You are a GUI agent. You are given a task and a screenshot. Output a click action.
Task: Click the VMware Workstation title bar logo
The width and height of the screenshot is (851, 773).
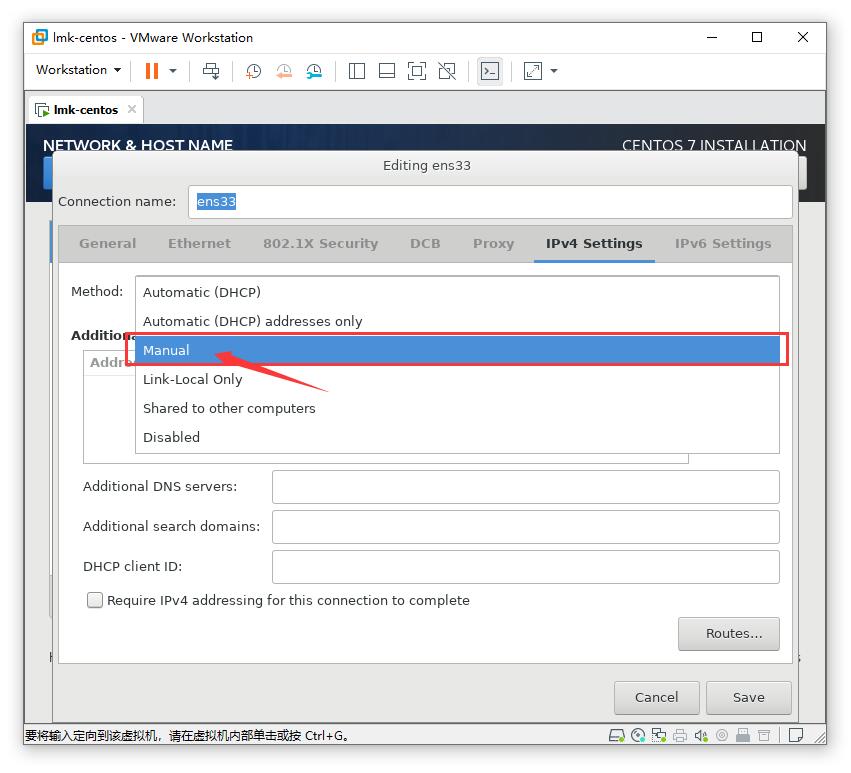coord(40,37)
